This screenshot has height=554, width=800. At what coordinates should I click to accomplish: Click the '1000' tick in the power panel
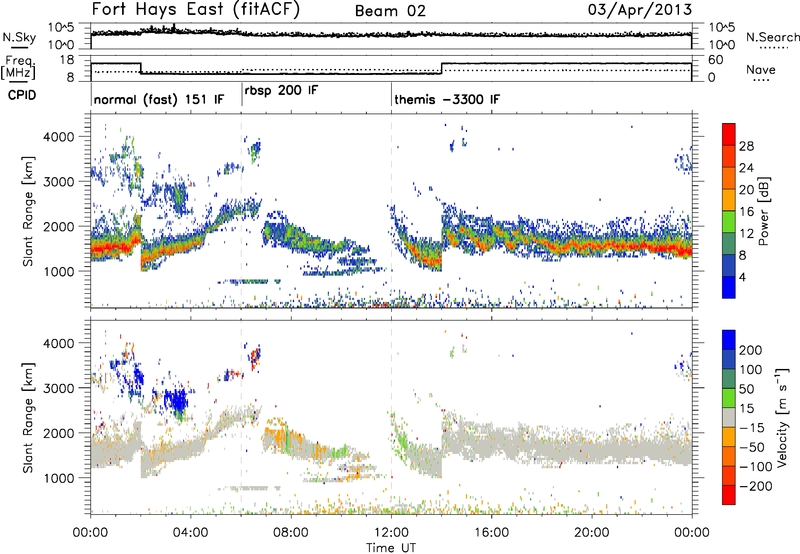point(59,271)
